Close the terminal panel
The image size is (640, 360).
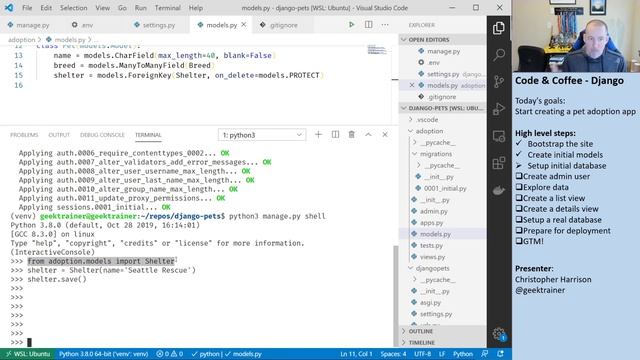[x=385, y=135]
